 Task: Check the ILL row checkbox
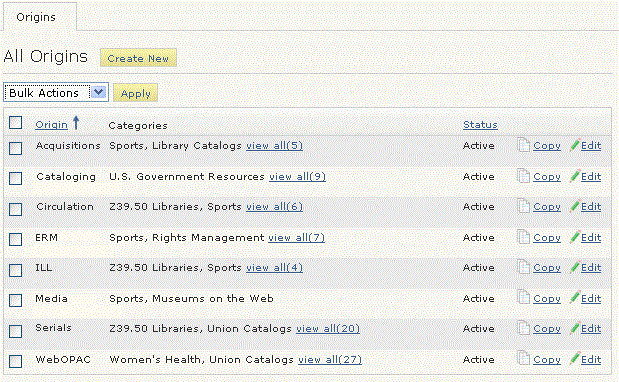16,270
